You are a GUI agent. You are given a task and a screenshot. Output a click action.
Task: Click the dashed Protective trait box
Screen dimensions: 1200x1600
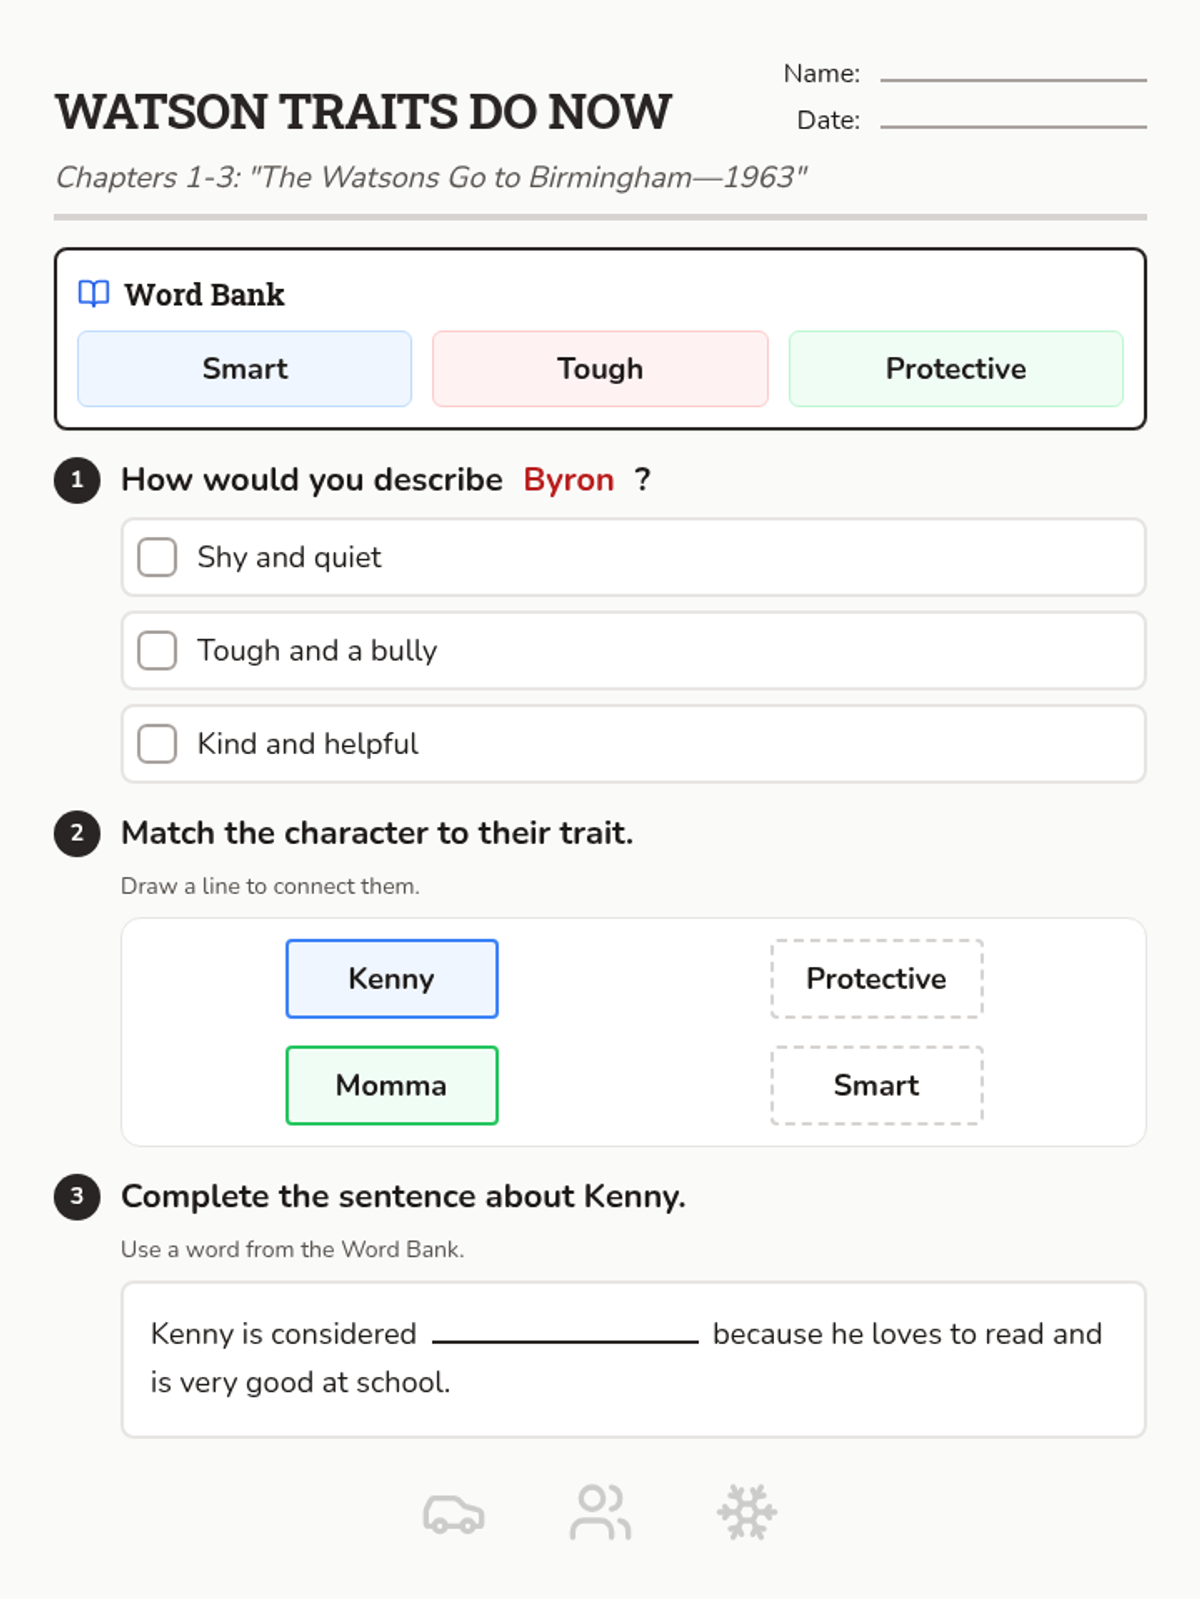click(876, 979)
